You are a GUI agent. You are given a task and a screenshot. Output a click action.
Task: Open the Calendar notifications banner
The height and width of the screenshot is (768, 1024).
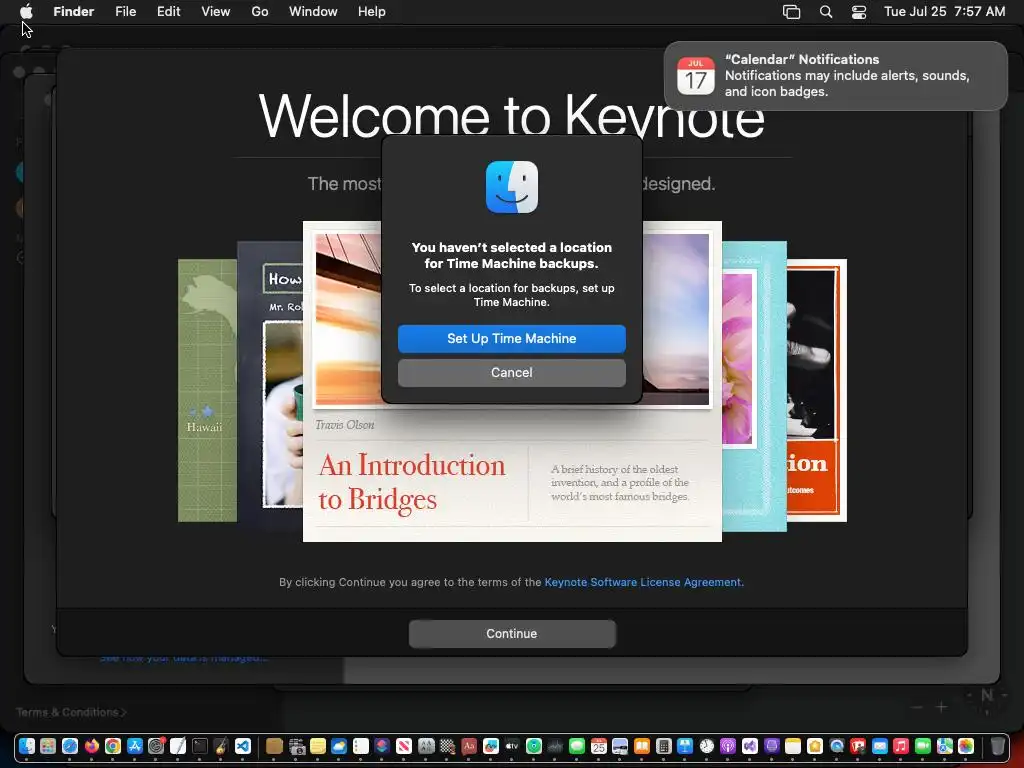[836, 76]
